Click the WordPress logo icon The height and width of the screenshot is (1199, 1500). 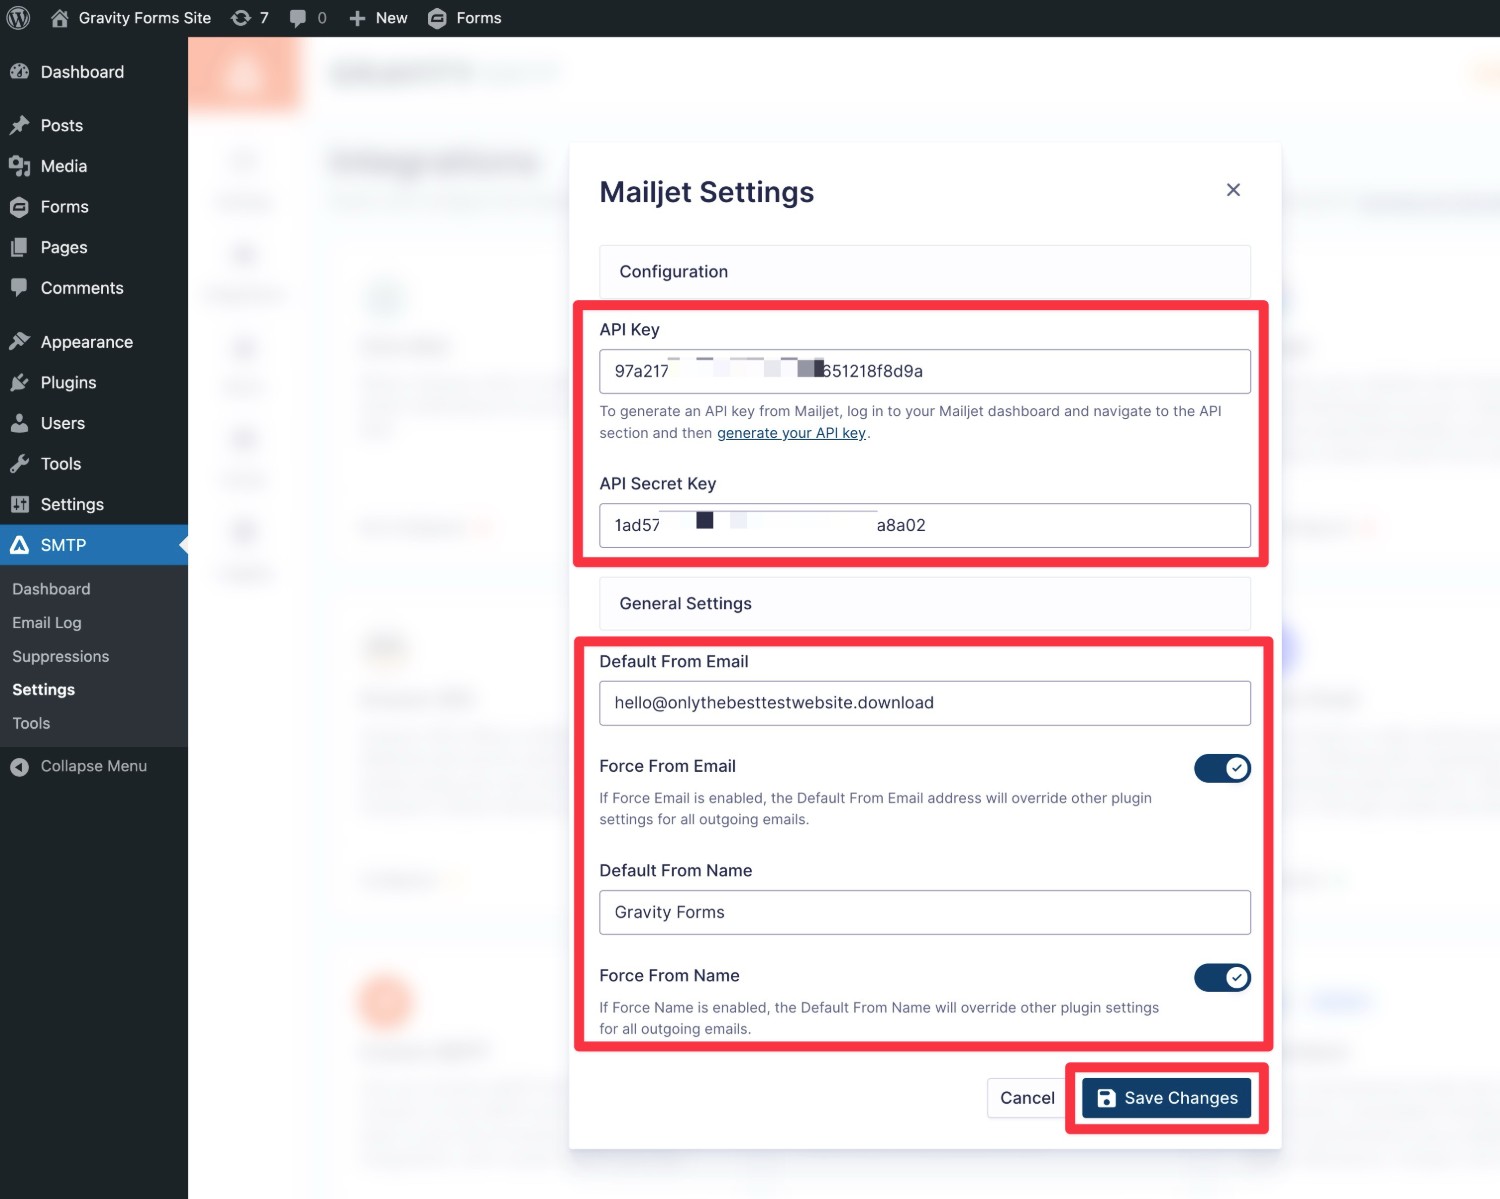[19, 18]
